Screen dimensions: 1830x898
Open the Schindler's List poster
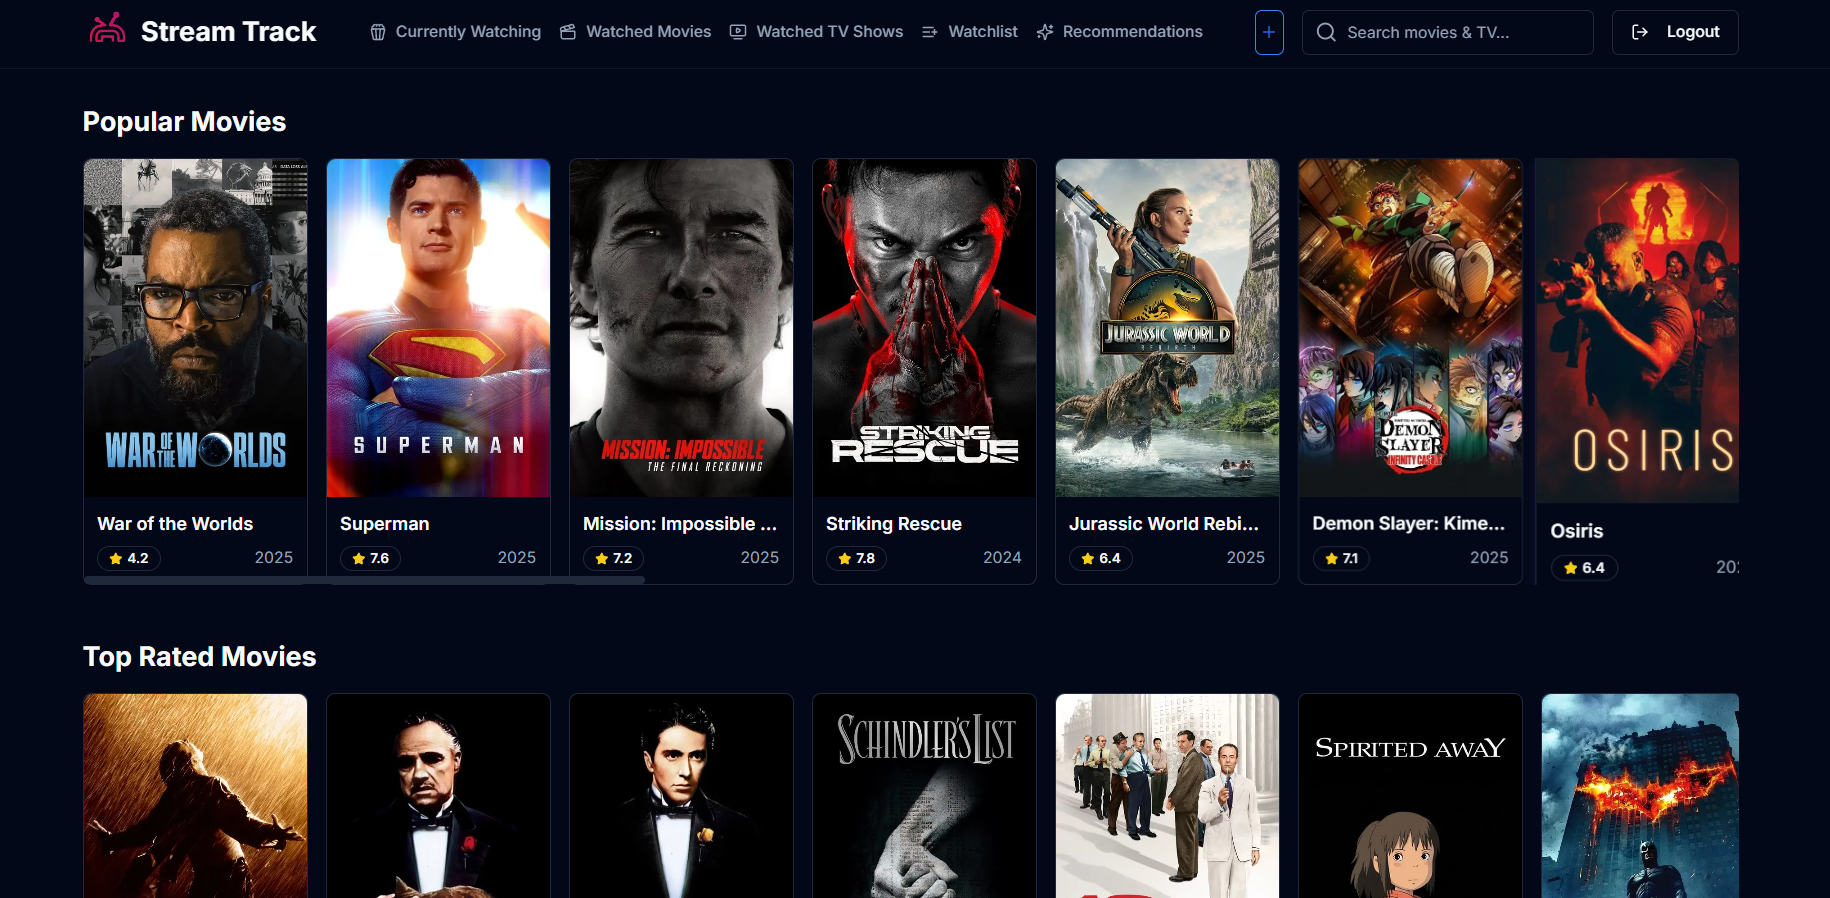pos(924,796)
